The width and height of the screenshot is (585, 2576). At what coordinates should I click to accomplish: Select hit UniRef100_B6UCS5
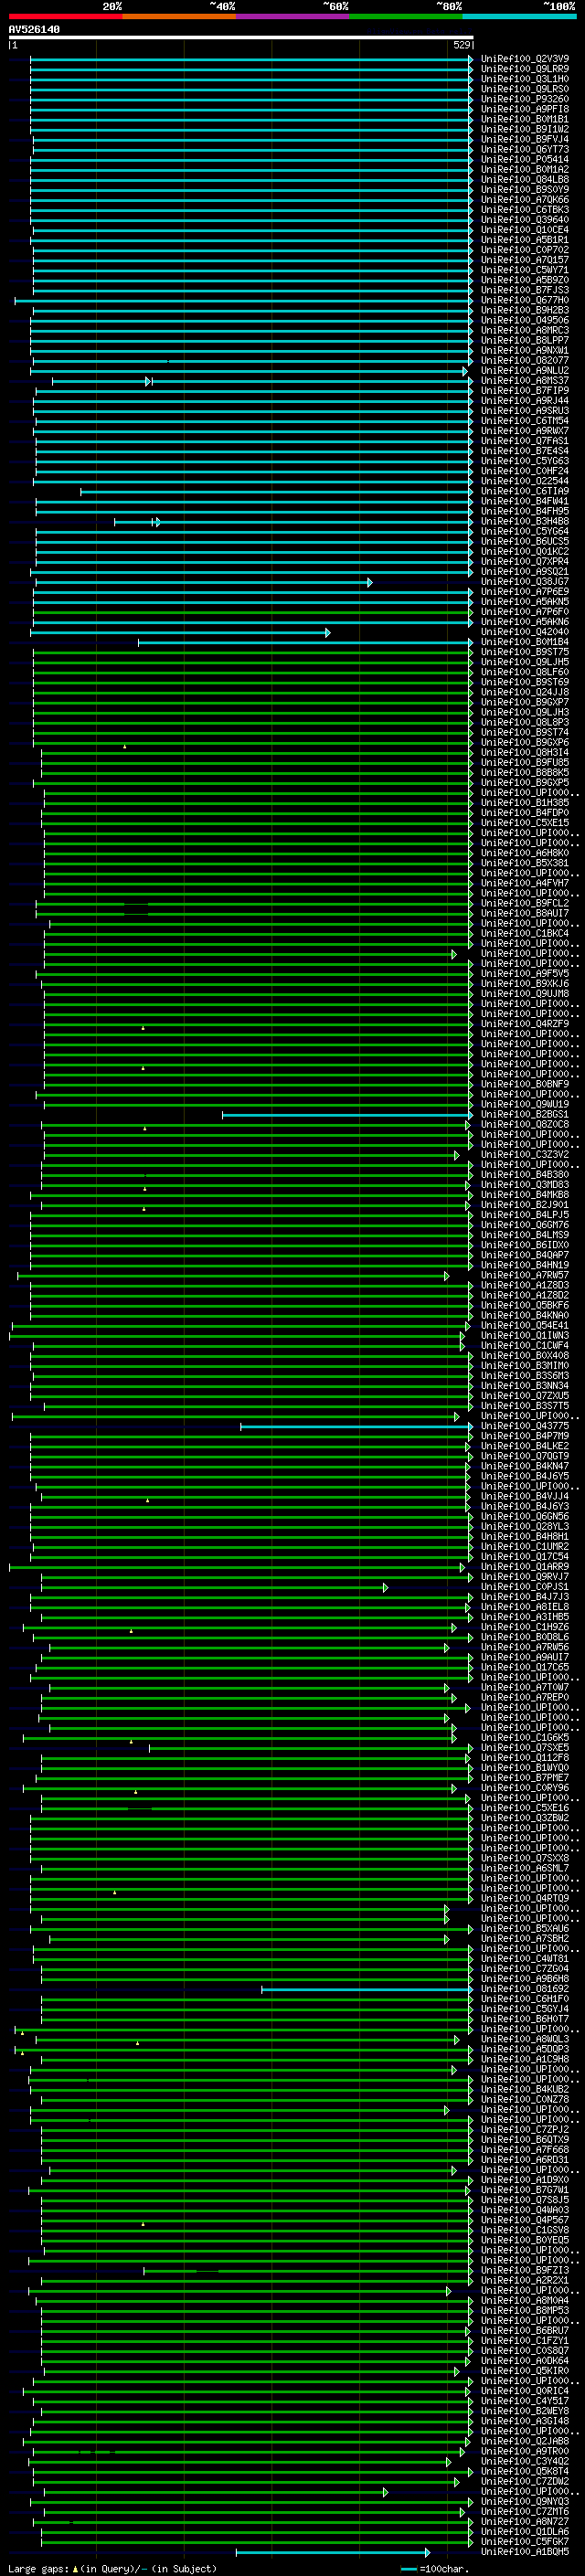525,541
